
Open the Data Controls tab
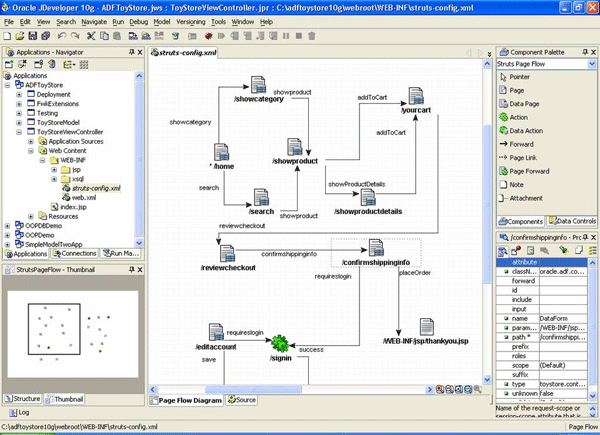point(573,220)
